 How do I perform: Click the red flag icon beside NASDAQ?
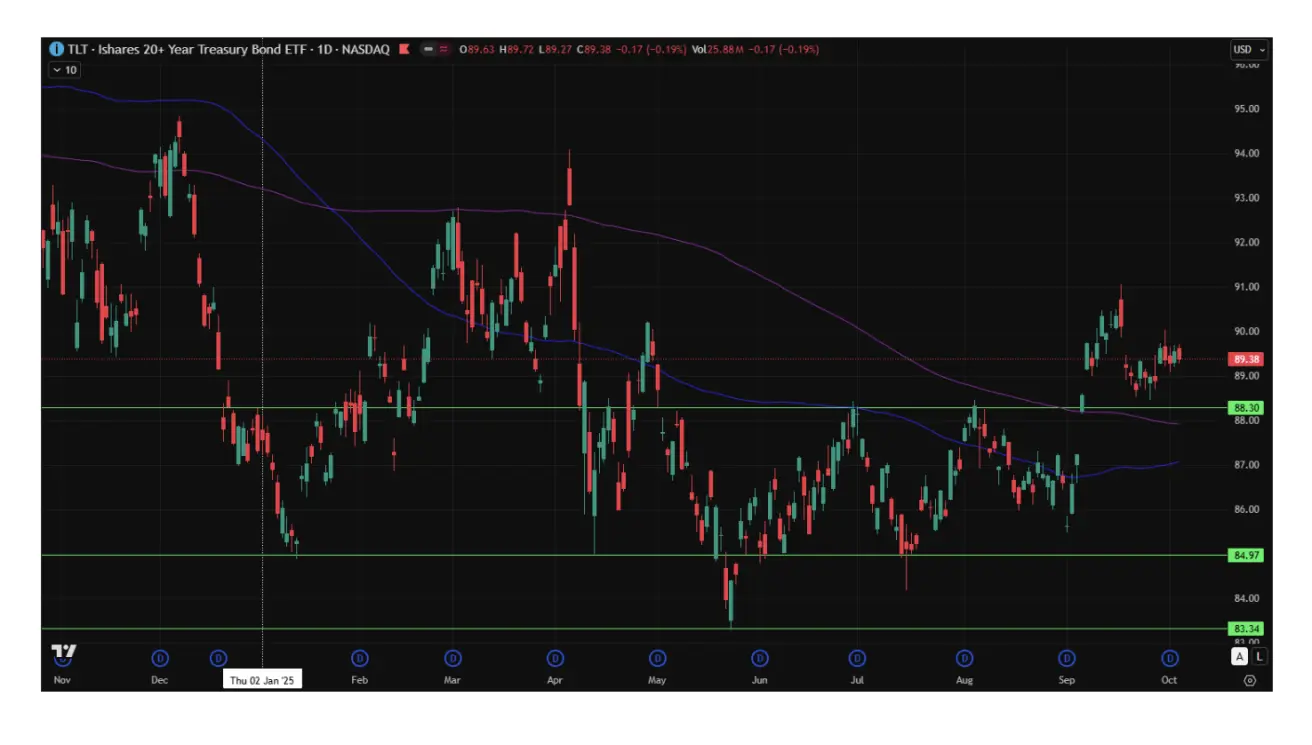pyautogui.click(x=405, y=49)
